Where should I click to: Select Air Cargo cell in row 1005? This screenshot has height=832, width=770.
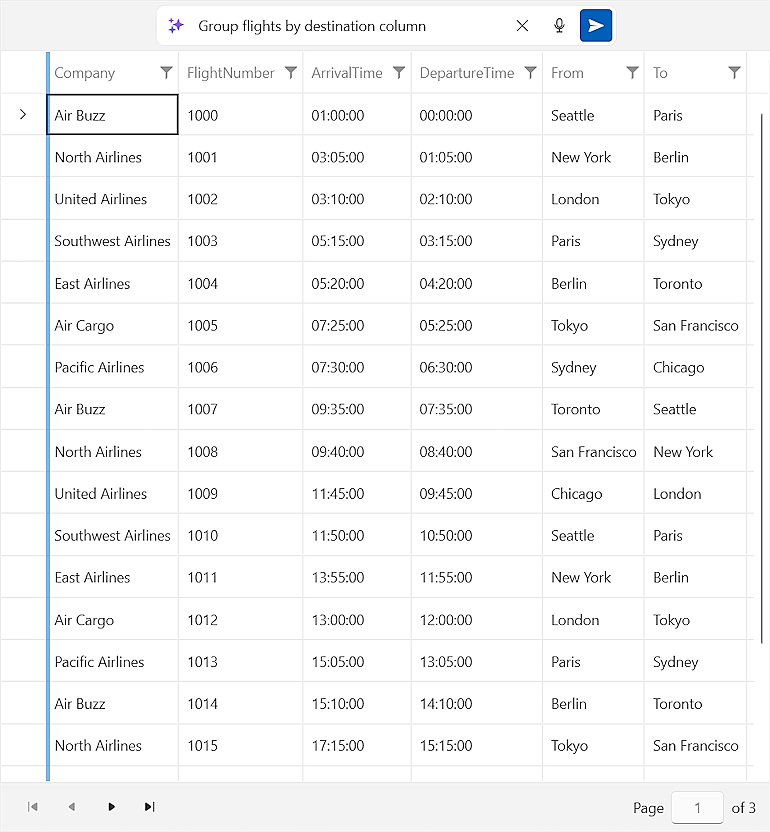(x=113, y=325)
